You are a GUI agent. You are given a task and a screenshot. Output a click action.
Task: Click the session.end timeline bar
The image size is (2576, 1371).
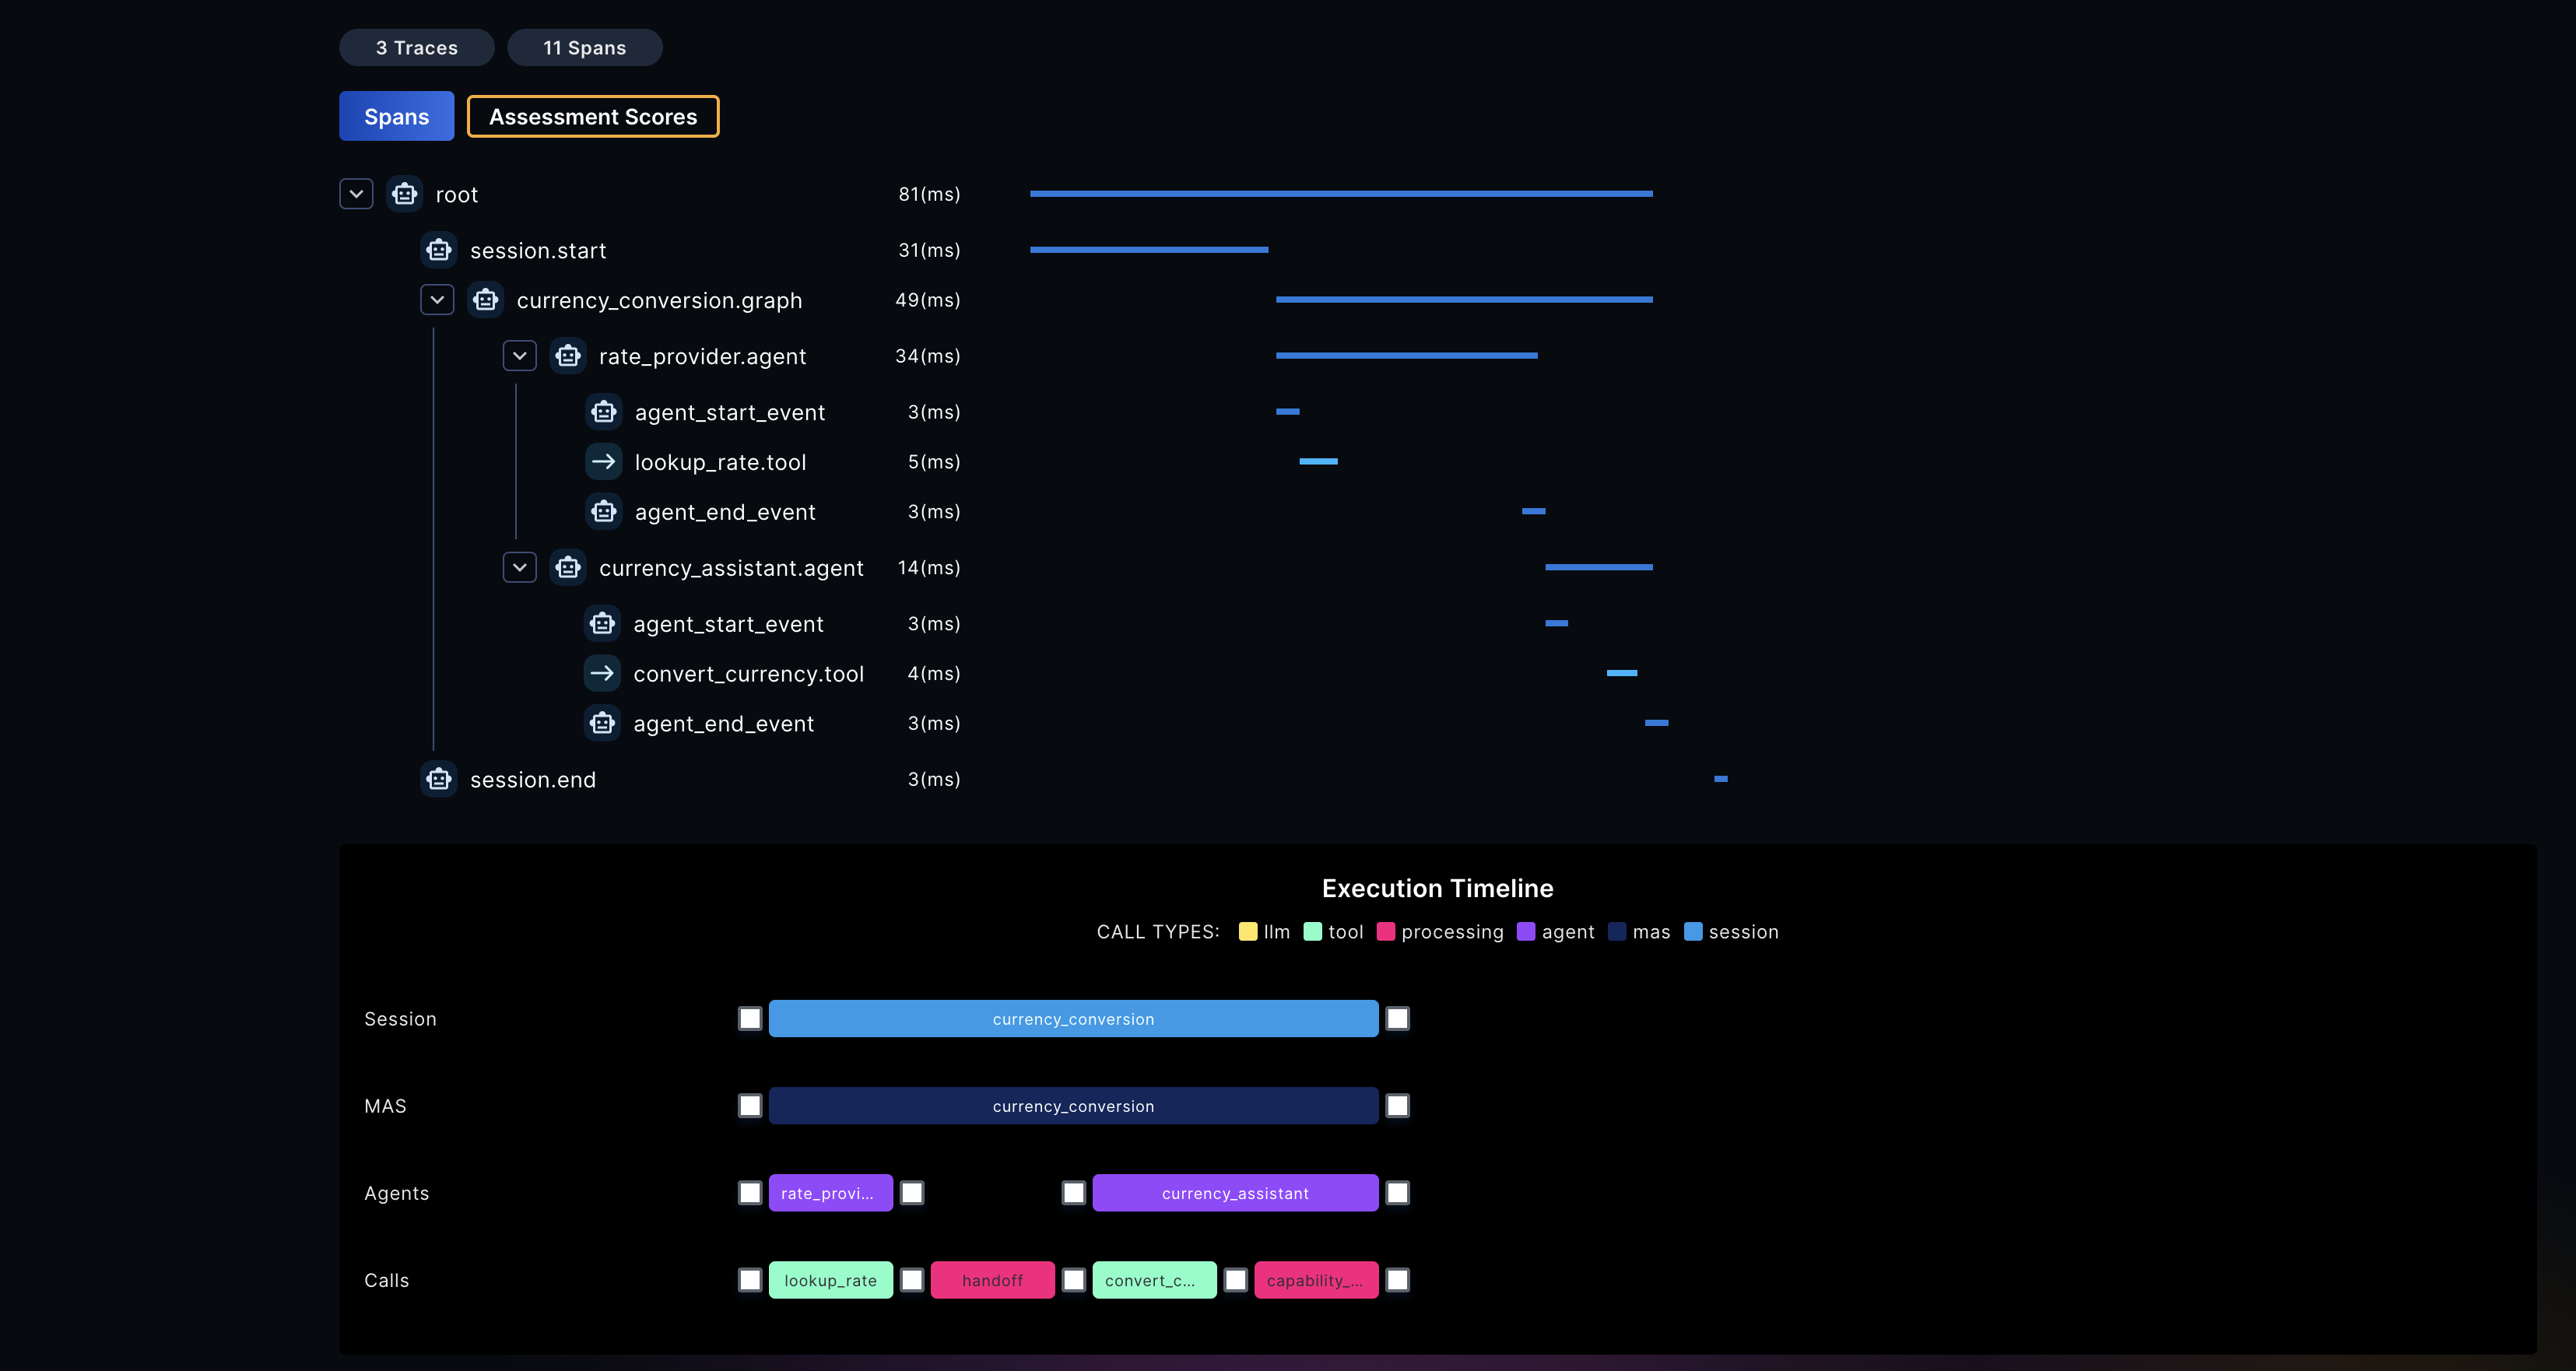1721,779
